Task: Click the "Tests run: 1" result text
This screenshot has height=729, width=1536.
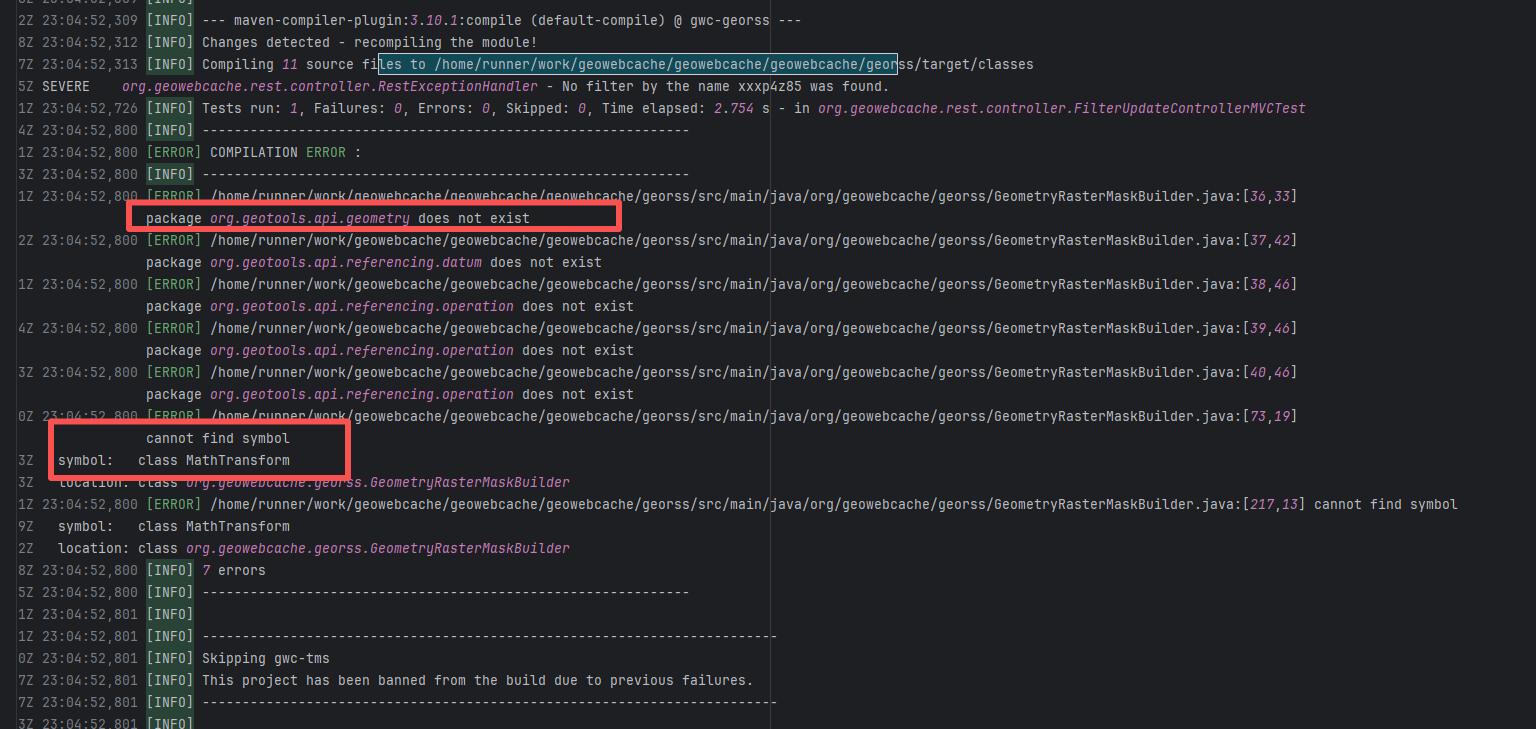Action: coord(245,108)
